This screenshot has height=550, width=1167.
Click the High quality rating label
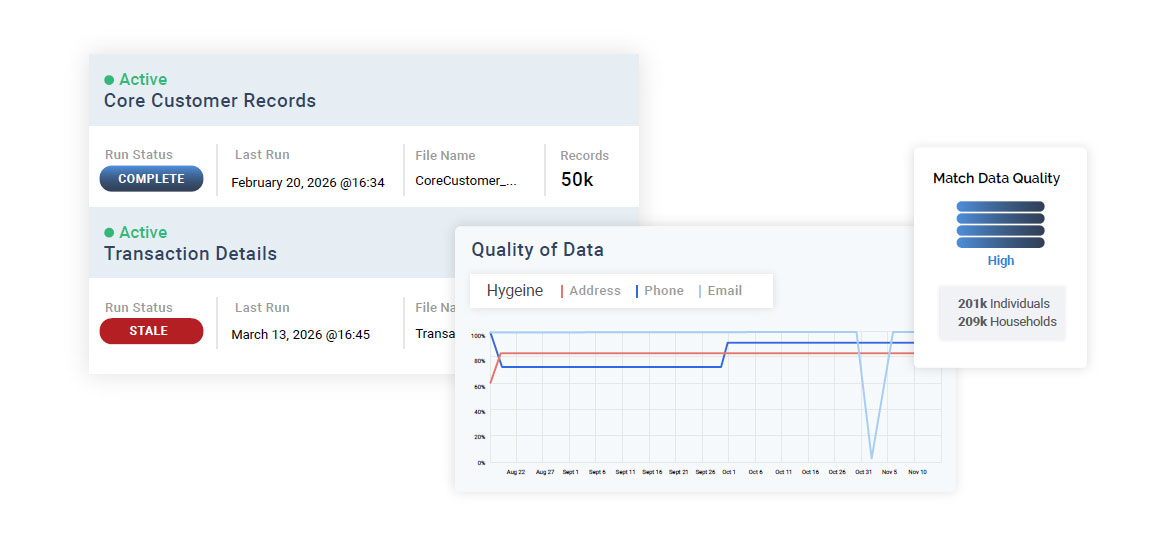(1000, 261)
